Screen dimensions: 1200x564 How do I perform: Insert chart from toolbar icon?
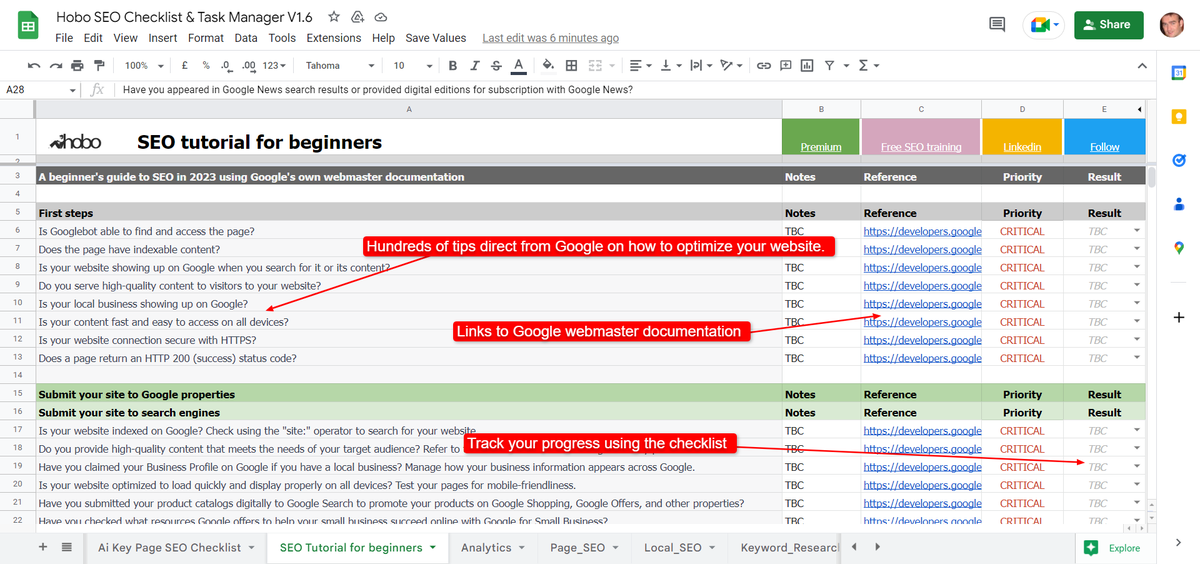[x=807, y=66]
